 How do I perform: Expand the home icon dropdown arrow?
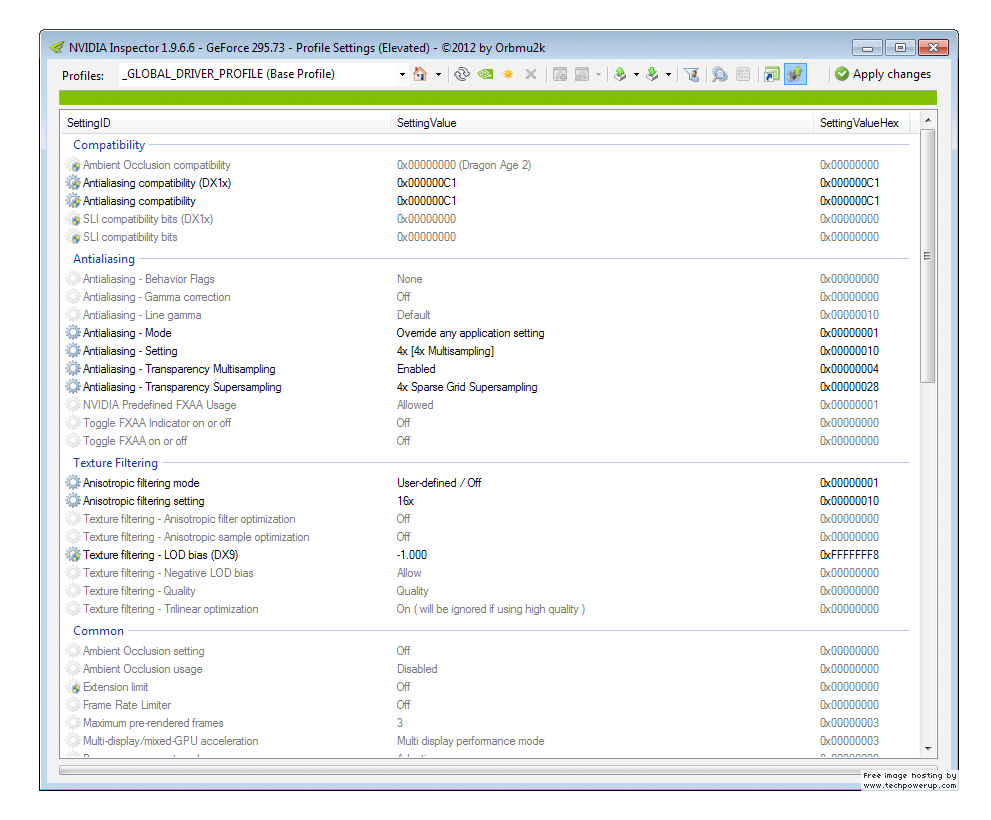click(x=438, y=74)
